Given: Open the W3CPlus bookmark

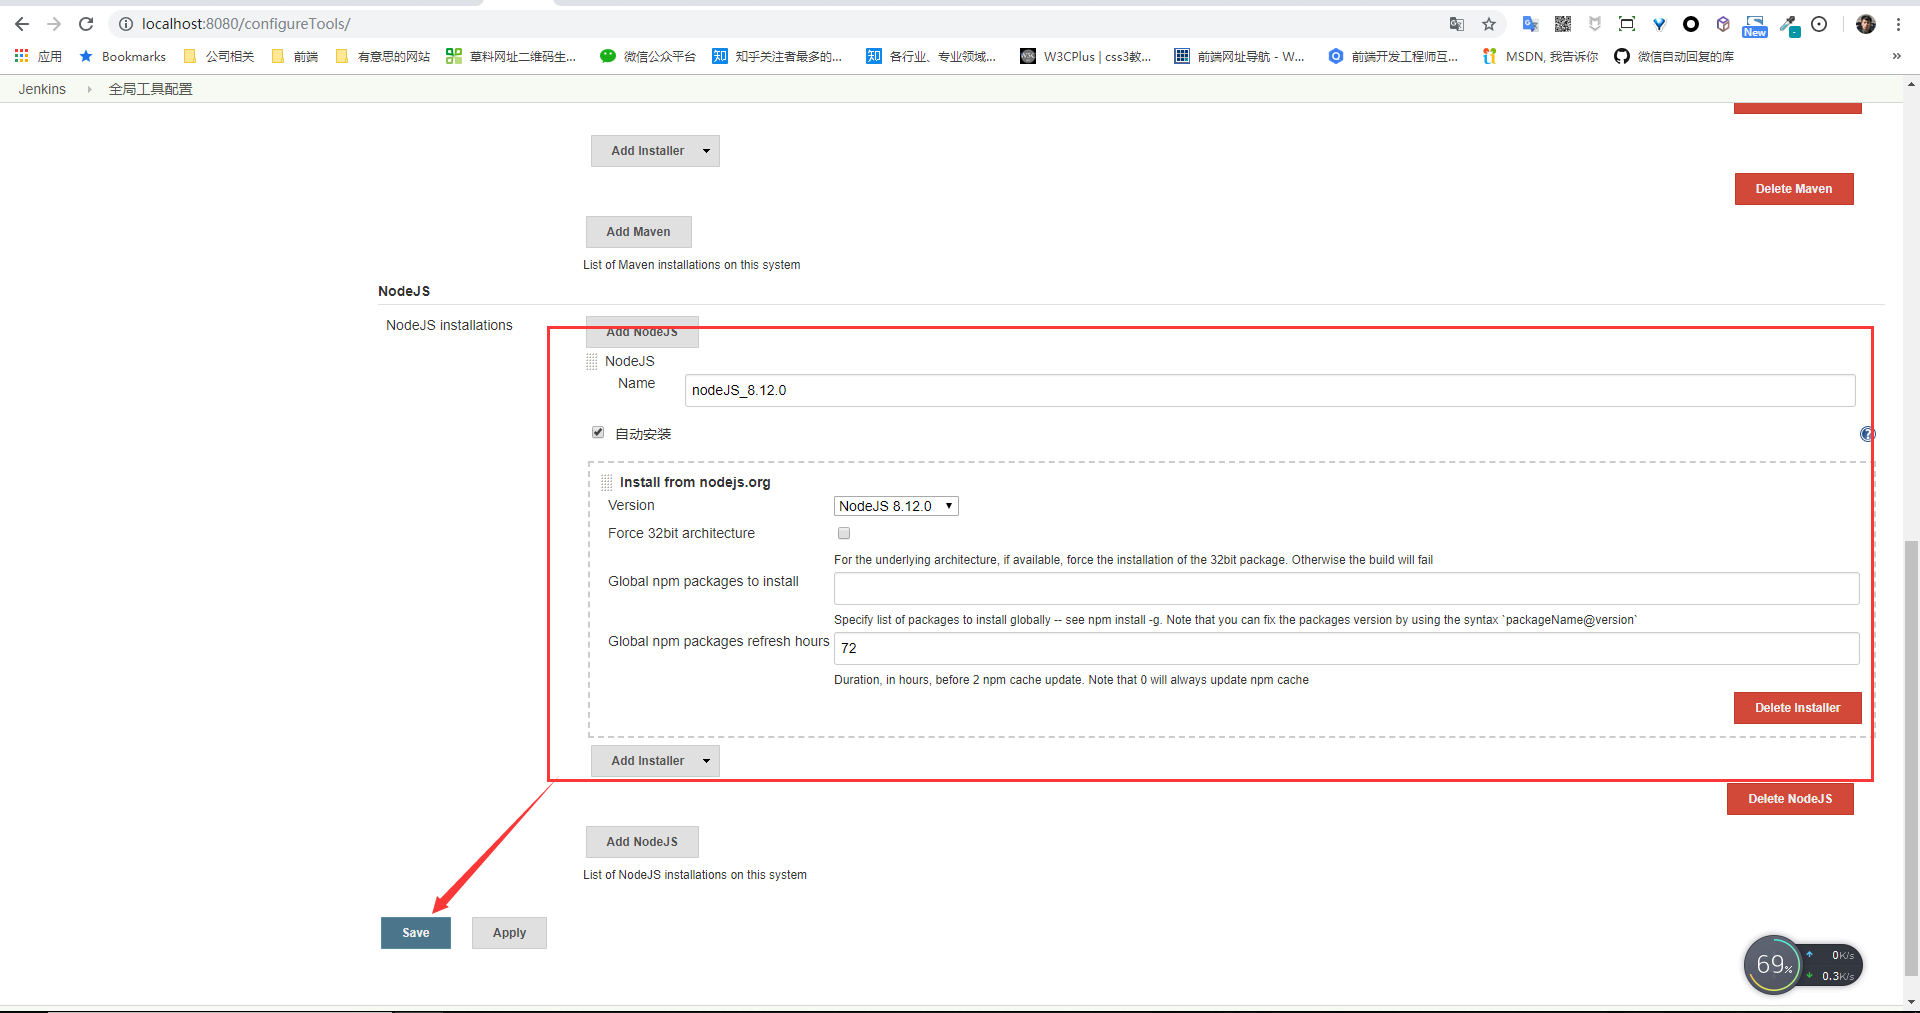Looking at the screenshot, I should 1086,56.
